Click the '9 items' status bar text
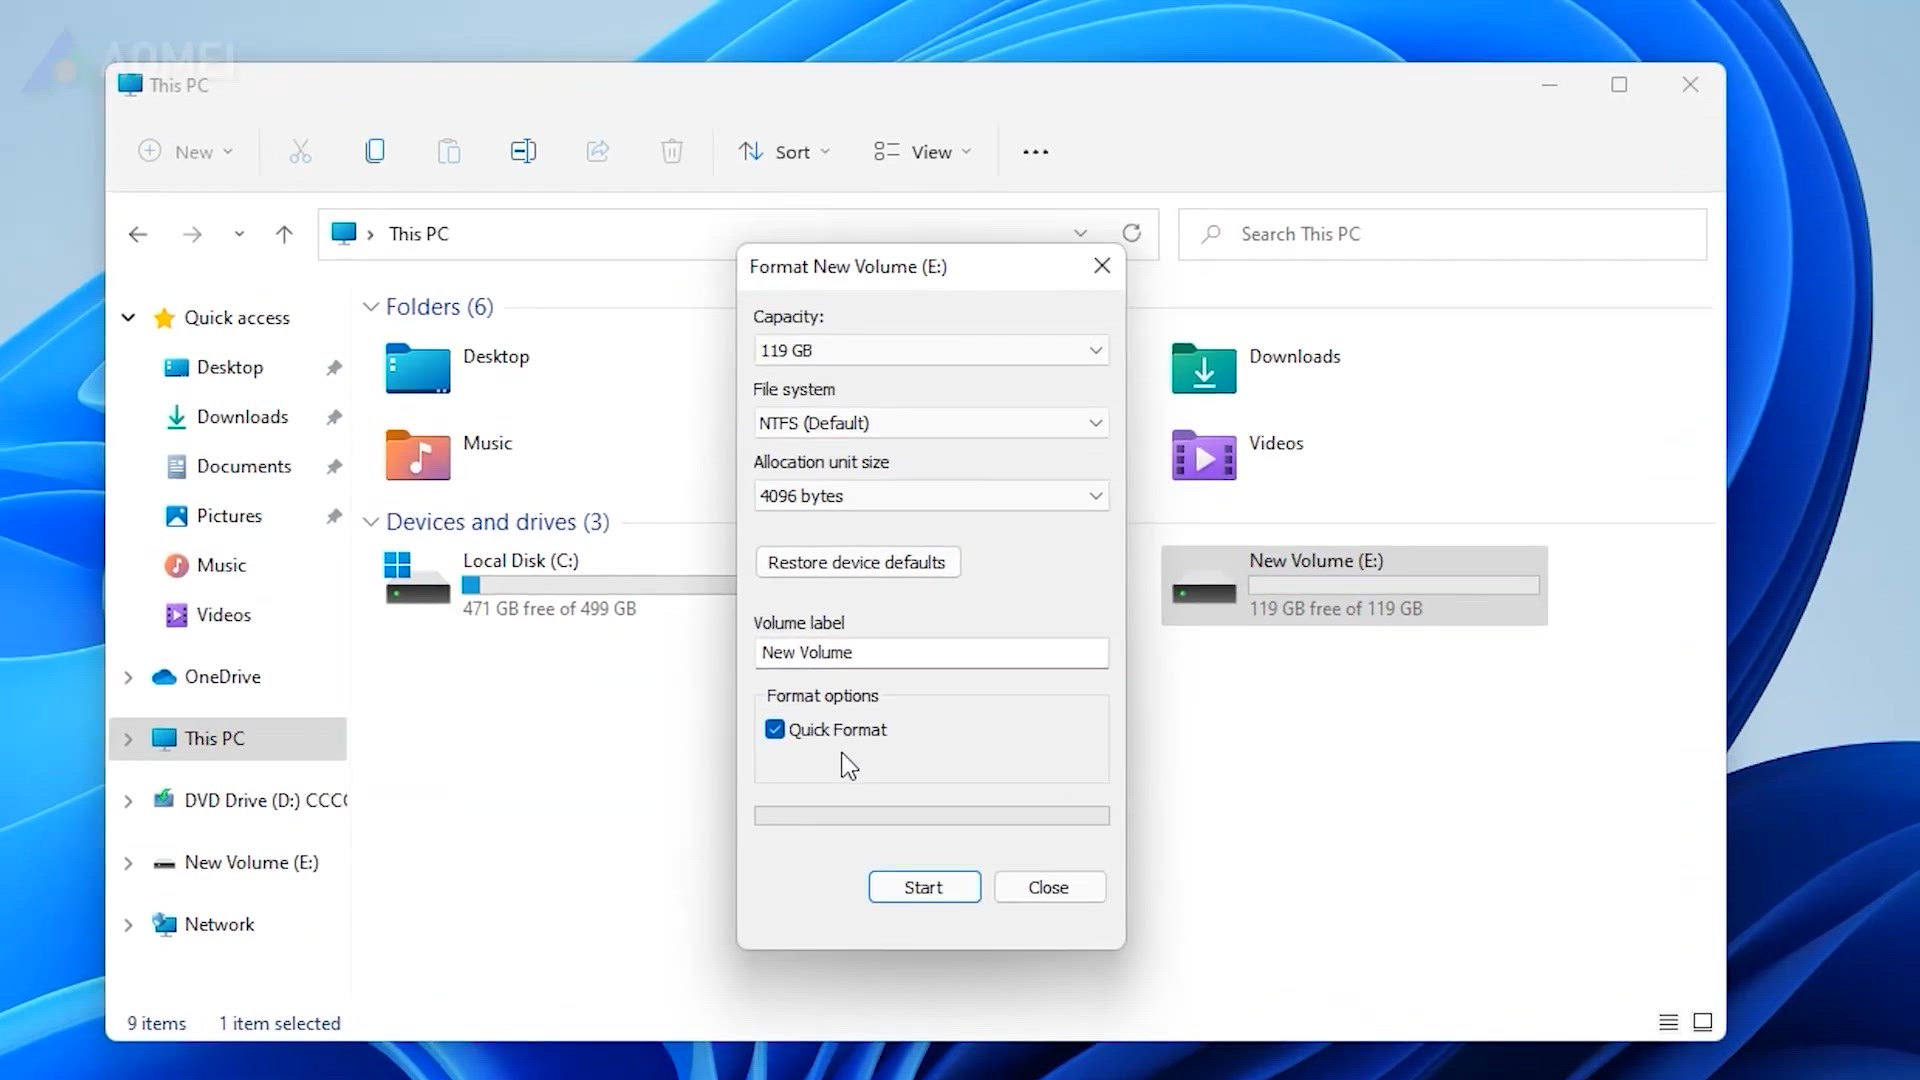Screen dimensions: 1920x1080 pos(157,1023)
